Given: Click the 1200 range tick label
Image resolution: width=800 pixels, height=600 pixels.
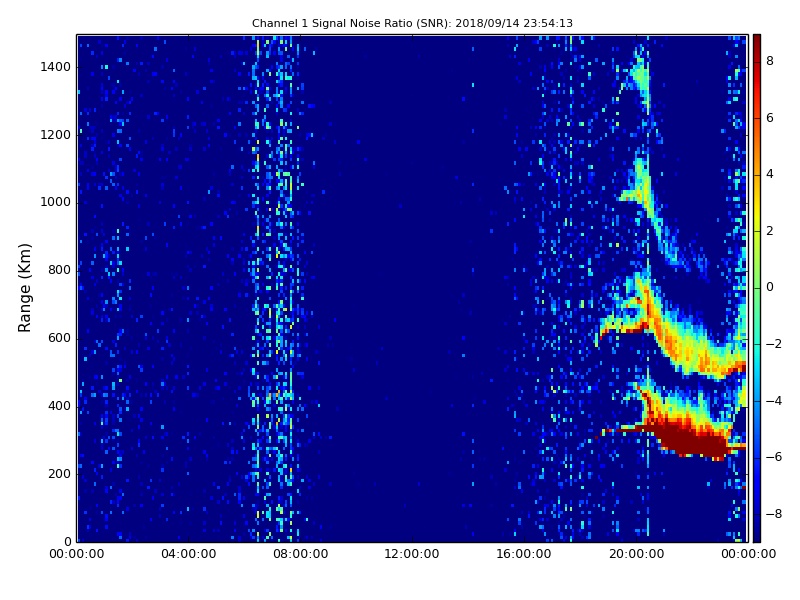Looking at the screenshot, I should [56, 135].
